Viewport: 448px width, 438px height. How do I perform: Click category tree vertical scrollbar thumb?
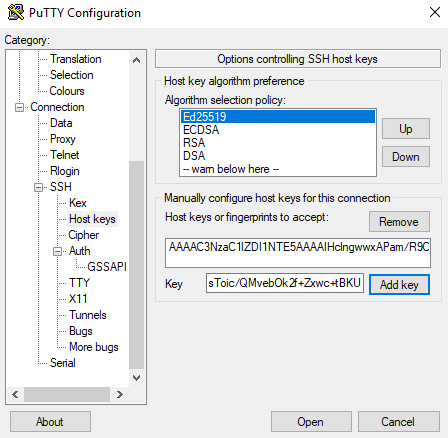pos(136,265)
